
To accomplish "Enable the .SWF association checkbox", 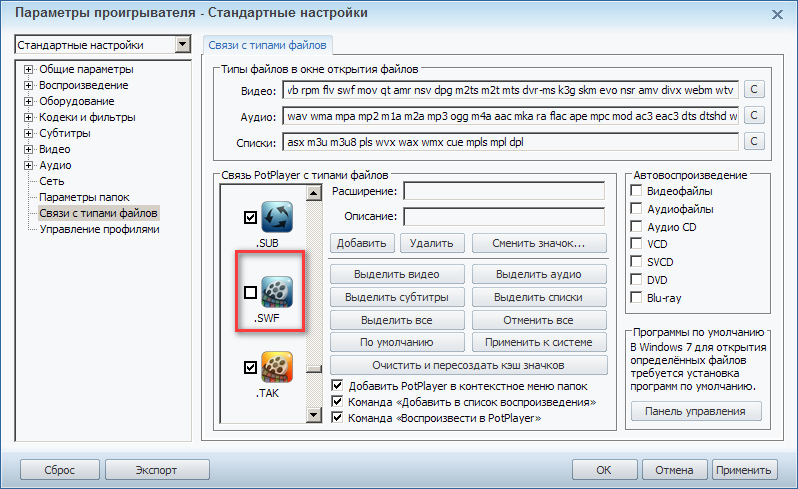I will pyautogui.click(x=250, y=292).
